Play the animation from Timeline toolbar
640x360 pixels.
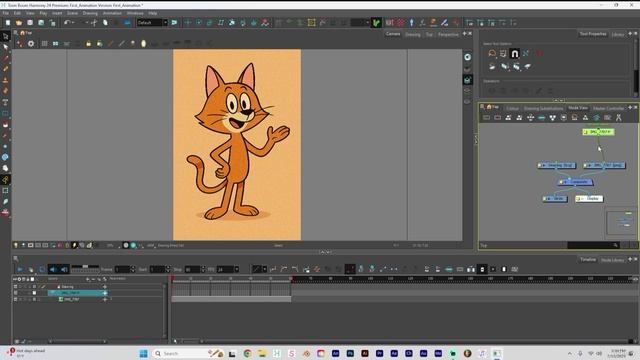(20, 269)
